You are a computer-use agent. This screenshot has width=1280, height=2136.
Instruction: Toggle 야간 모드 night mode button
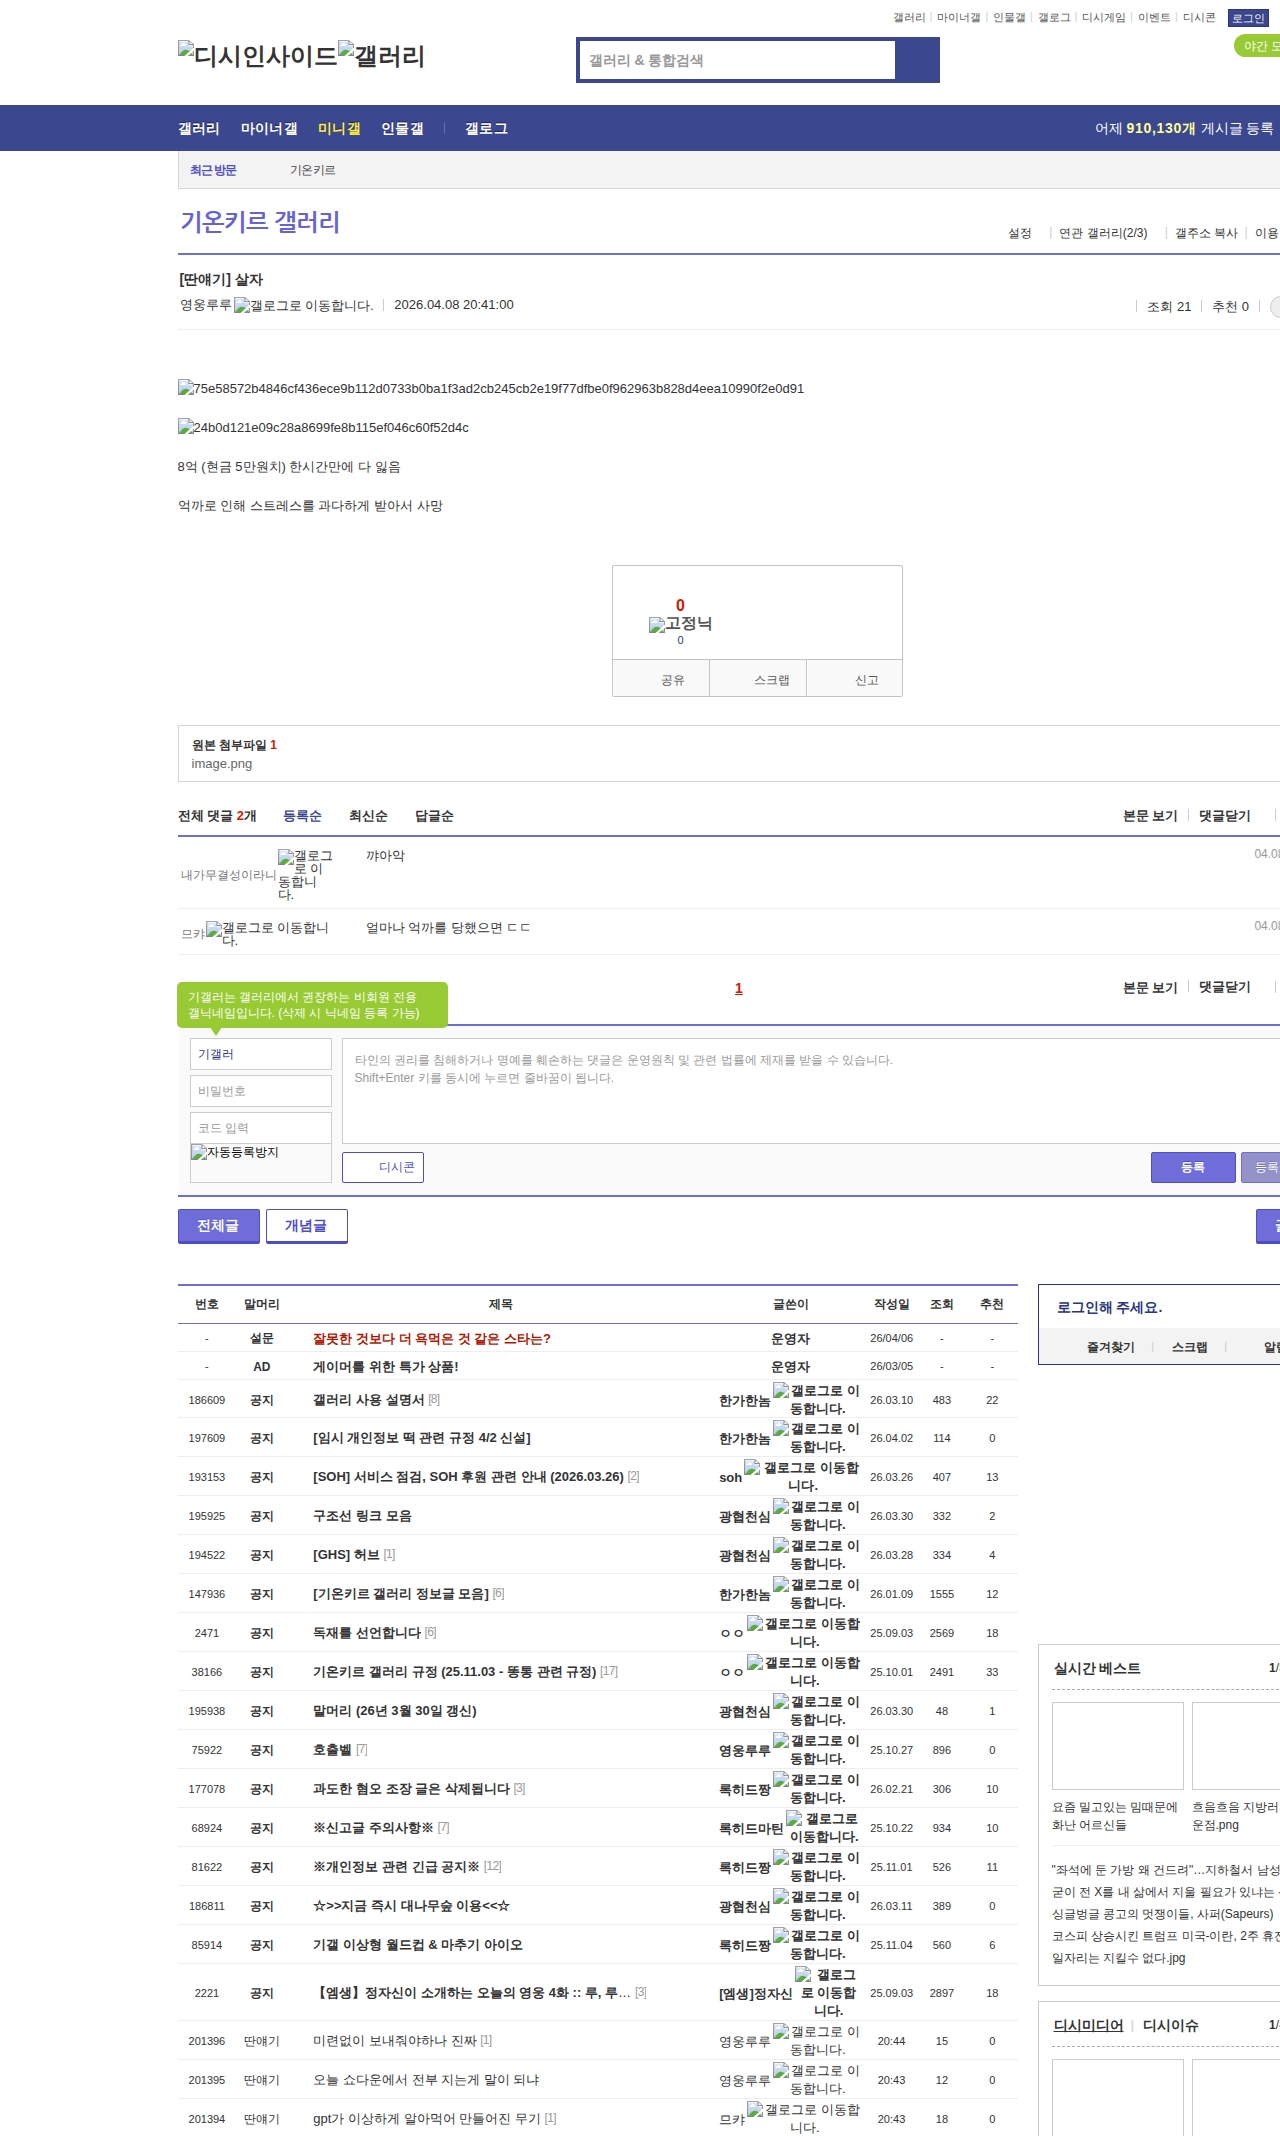tap(1259, 46)
